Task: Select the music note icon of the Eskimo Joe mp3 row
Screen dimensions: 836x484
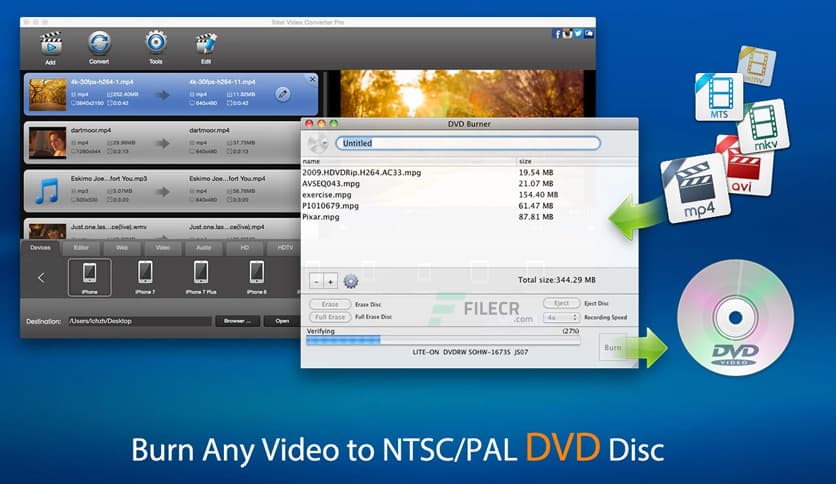Action: click(47, 191)
